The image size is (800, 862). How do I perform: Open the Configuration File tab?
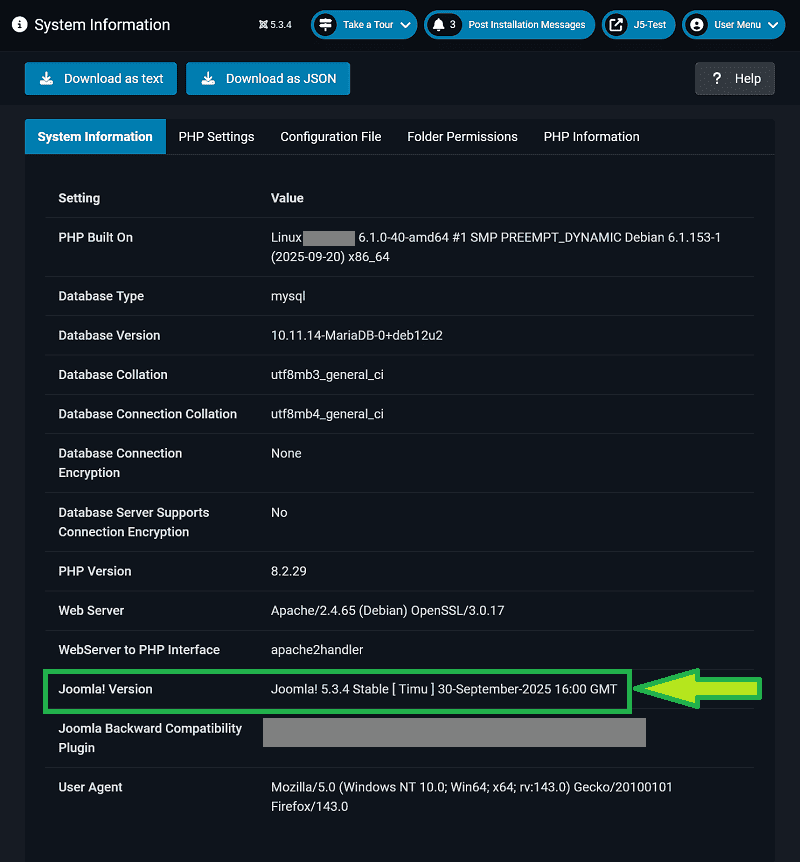pyautogui.click(x=330, y=137)
